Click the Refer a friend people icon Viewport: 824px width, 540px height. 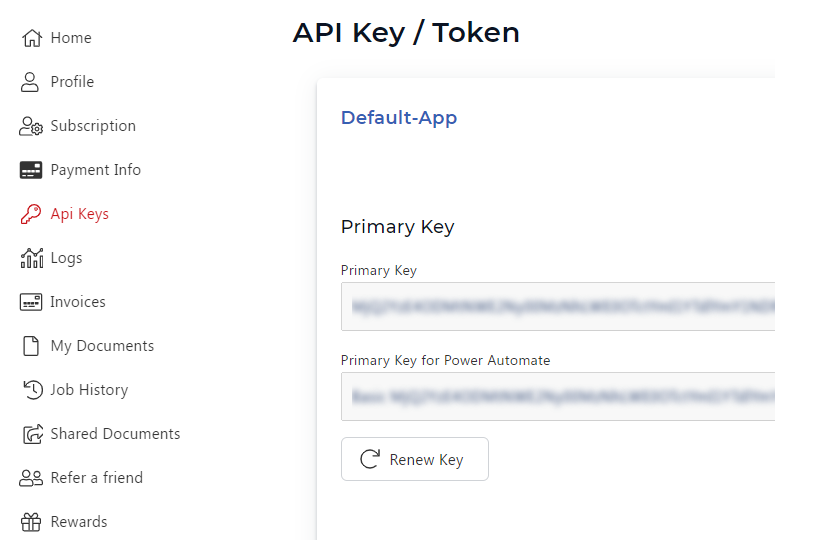click(x=31, y=478)
